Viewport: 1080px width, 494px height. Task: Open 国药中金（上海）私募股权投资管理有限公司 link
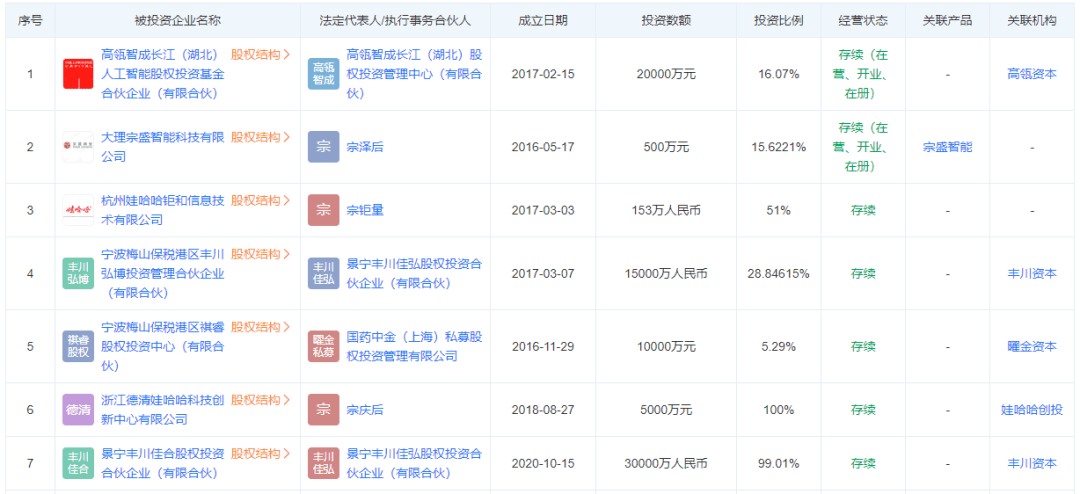[x=413, y=346]
